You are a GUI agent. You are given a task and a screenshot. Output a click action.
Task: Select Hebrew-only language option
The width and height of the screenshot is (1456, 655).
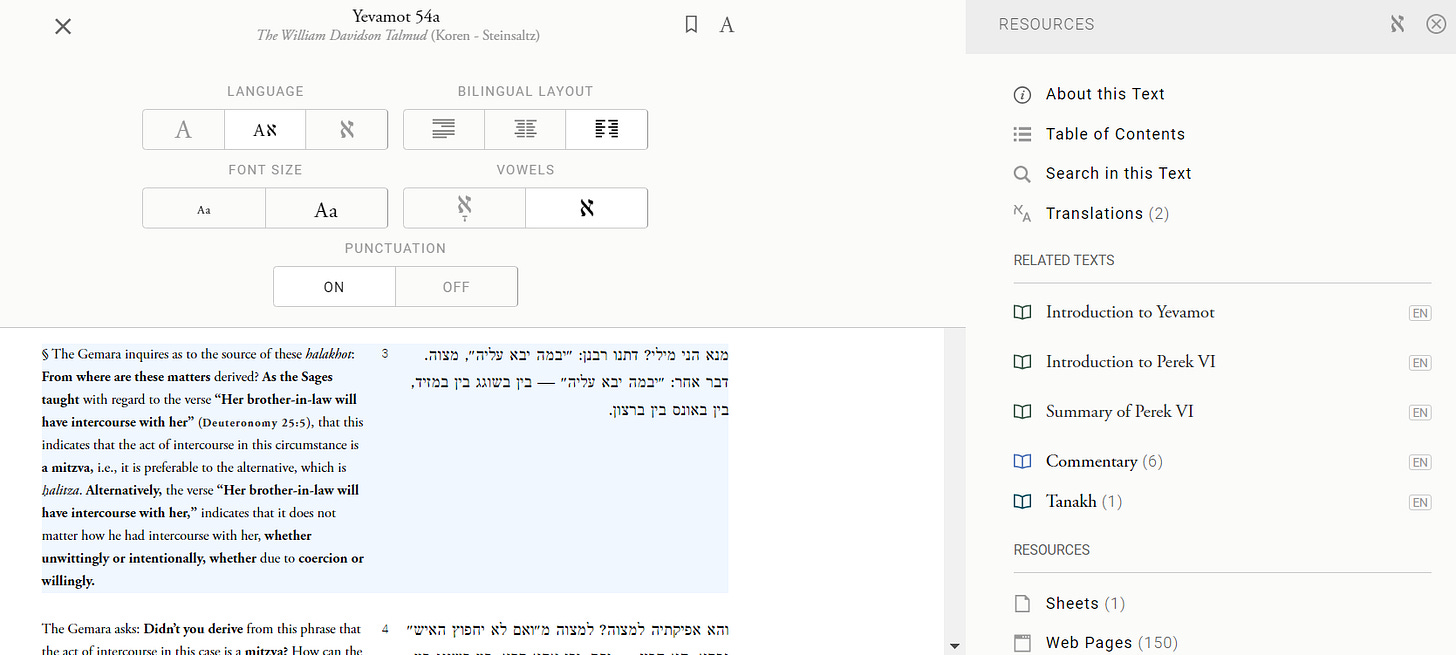tap(347, 129)
